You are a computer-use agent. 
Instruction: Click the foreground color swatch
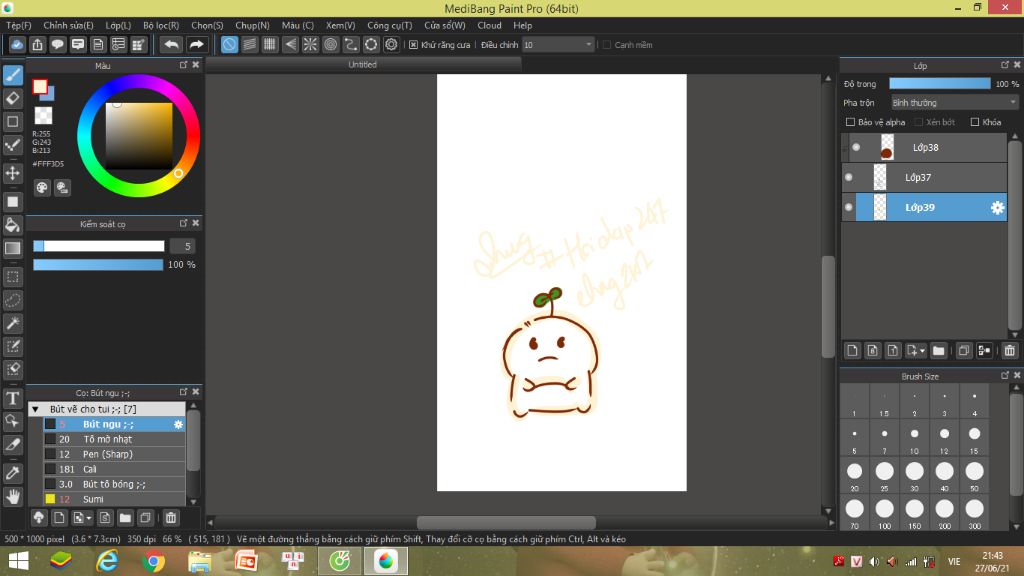[x=40, y=87]
